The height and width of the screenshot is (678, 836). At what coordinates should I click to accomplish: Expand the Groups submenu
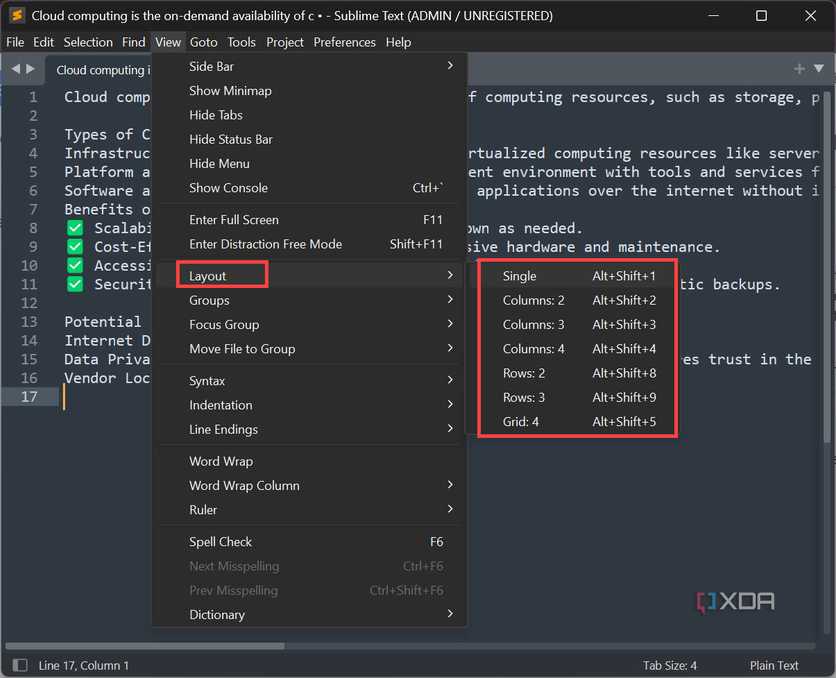(x=310, y=300)
